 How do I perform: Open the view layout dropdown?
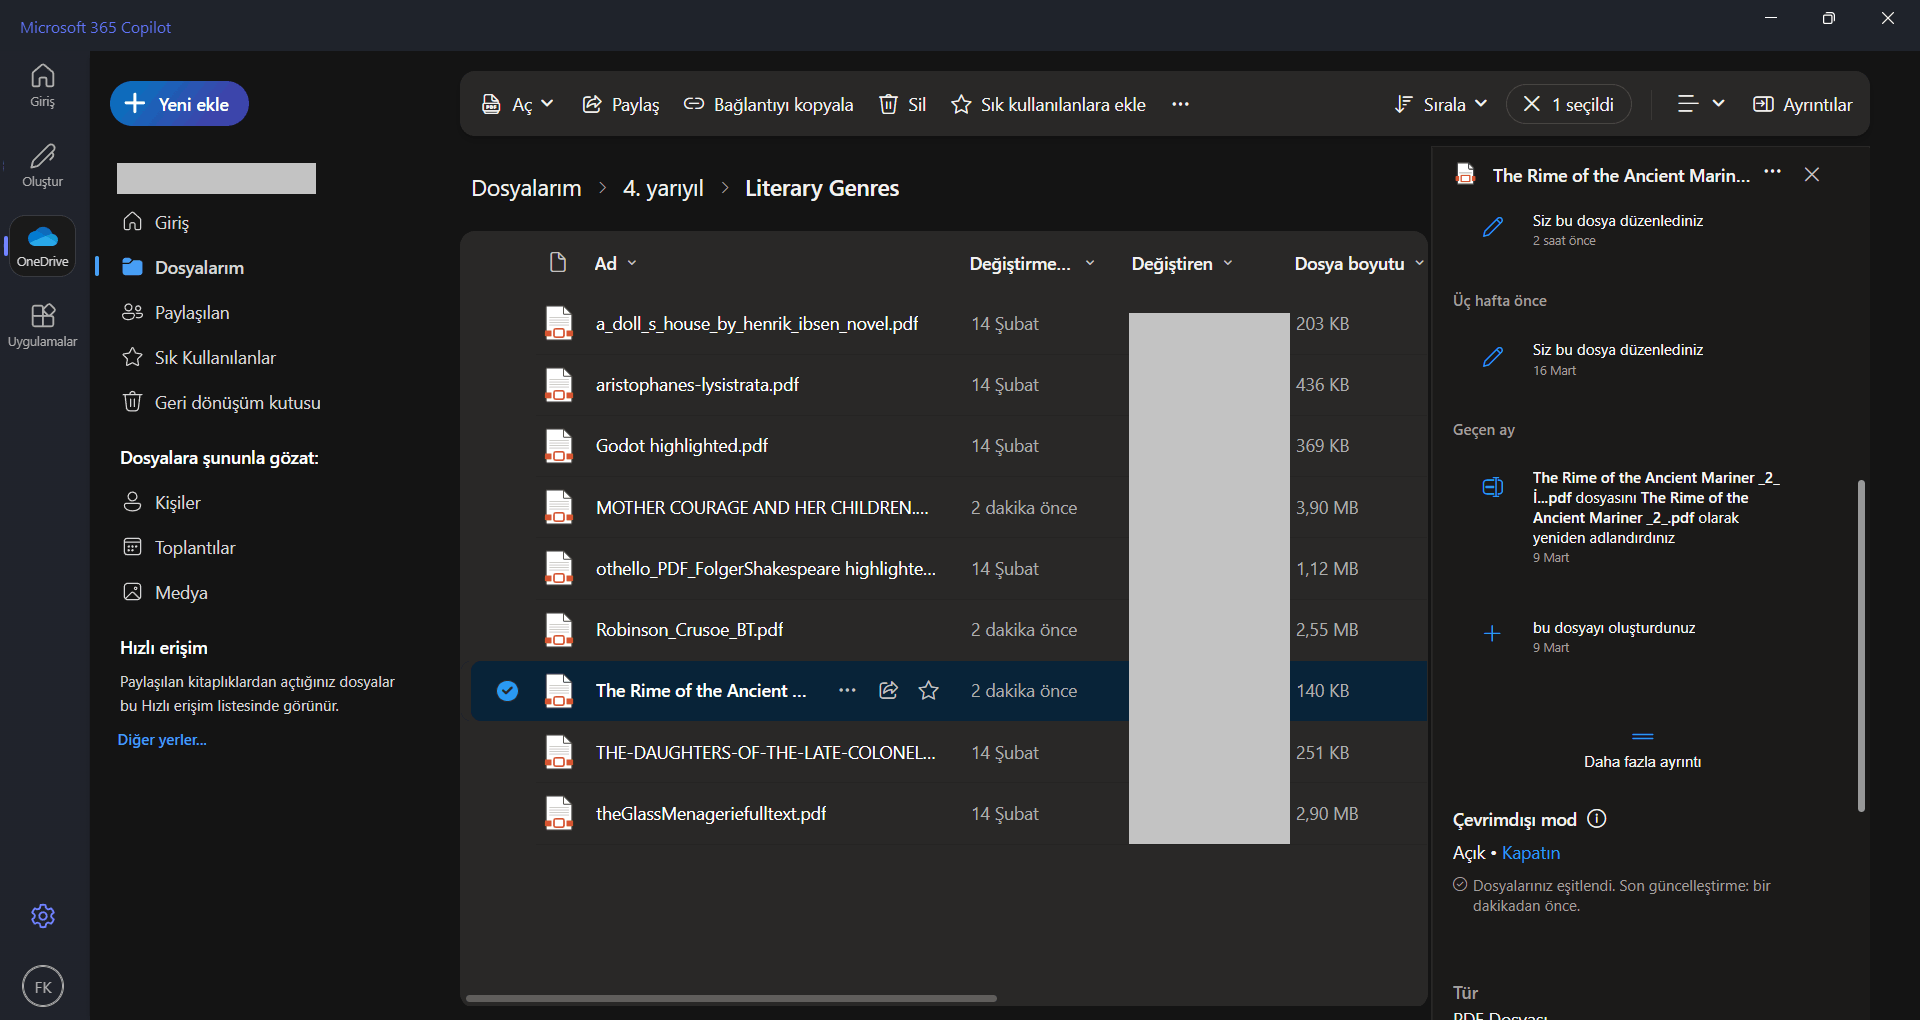click(1700, 104)
